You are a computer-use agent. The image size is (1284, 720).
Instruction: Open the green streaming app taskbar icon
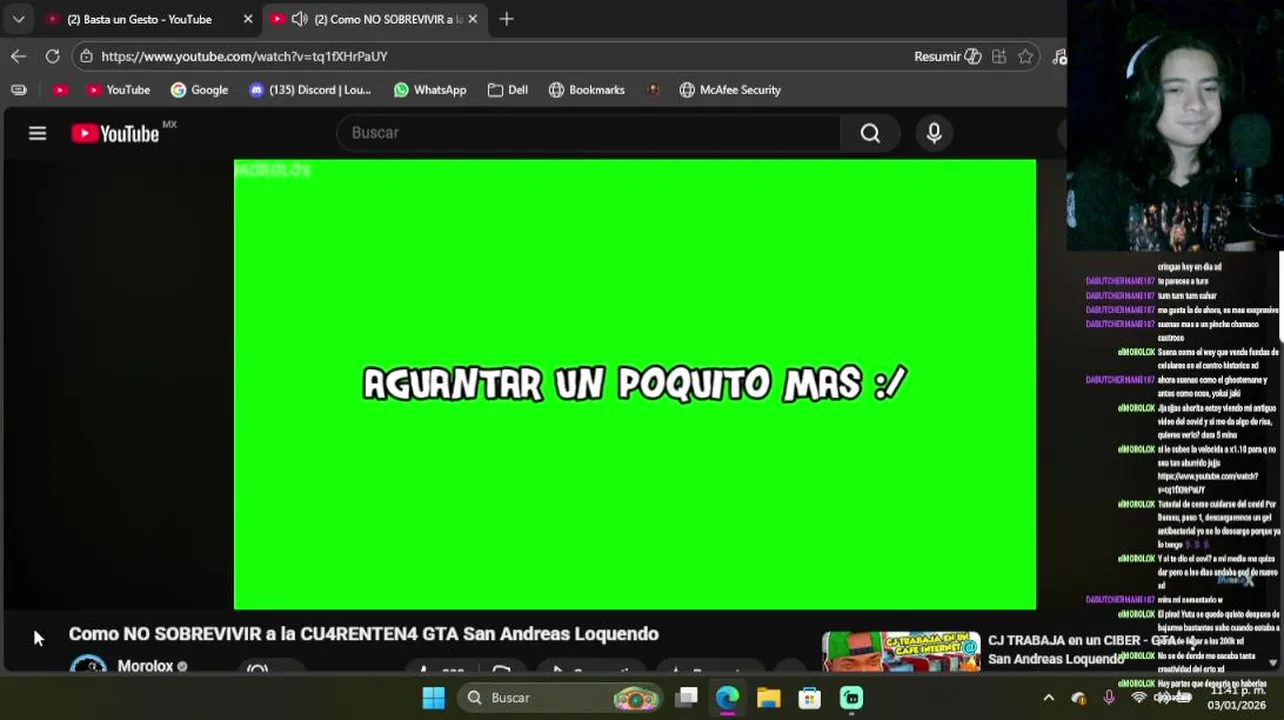coord(851,697)
